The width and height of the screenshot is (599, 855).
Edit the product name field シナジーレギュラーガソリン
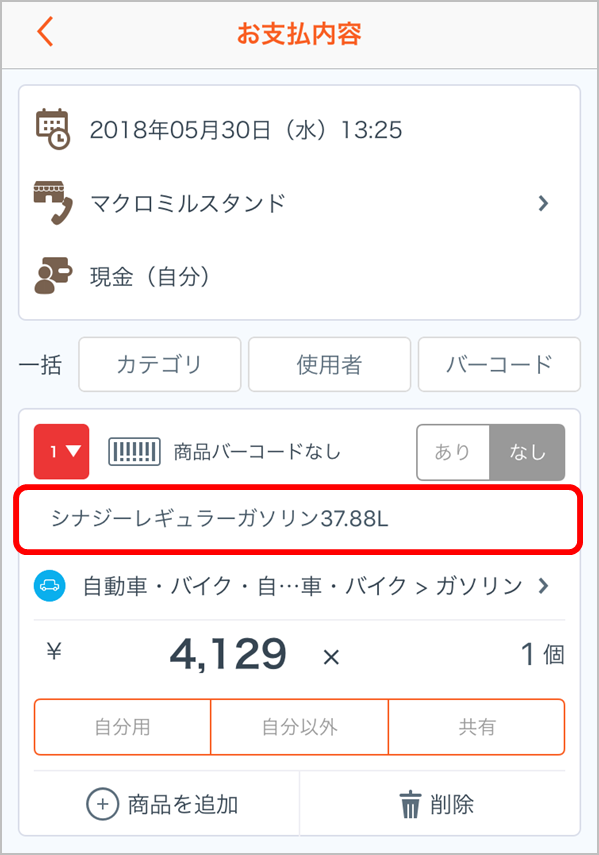click(298, 519)
